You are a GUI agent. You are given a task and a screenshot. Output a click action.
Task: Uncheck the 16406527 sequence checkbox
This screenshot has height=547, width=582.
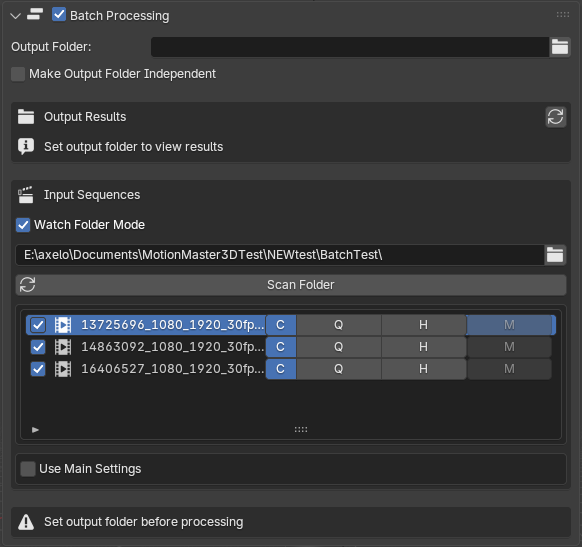pos(38,369)
